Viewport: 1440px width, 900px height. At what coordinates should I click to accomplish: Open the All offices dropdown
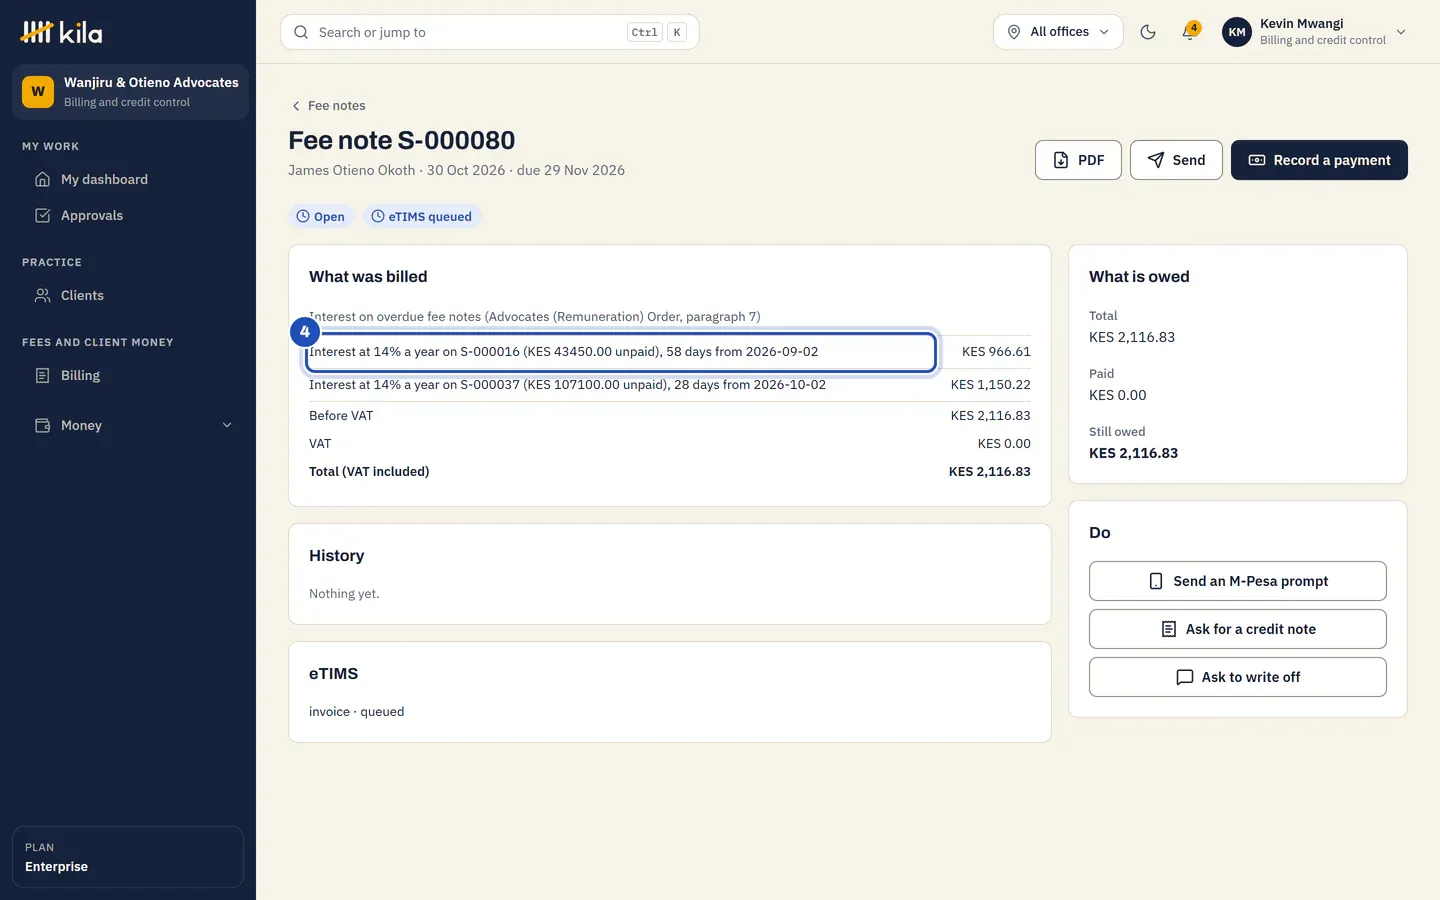click(x=1058, y=32)
